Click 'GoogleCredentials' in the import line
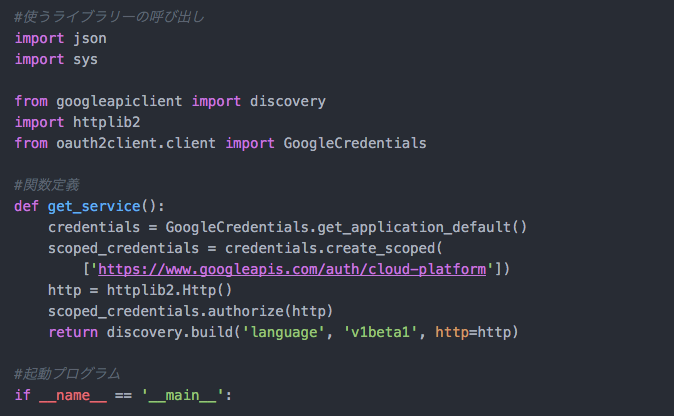Image resolution: width=674 pixels, height=416 pixels. coord(355,144)
